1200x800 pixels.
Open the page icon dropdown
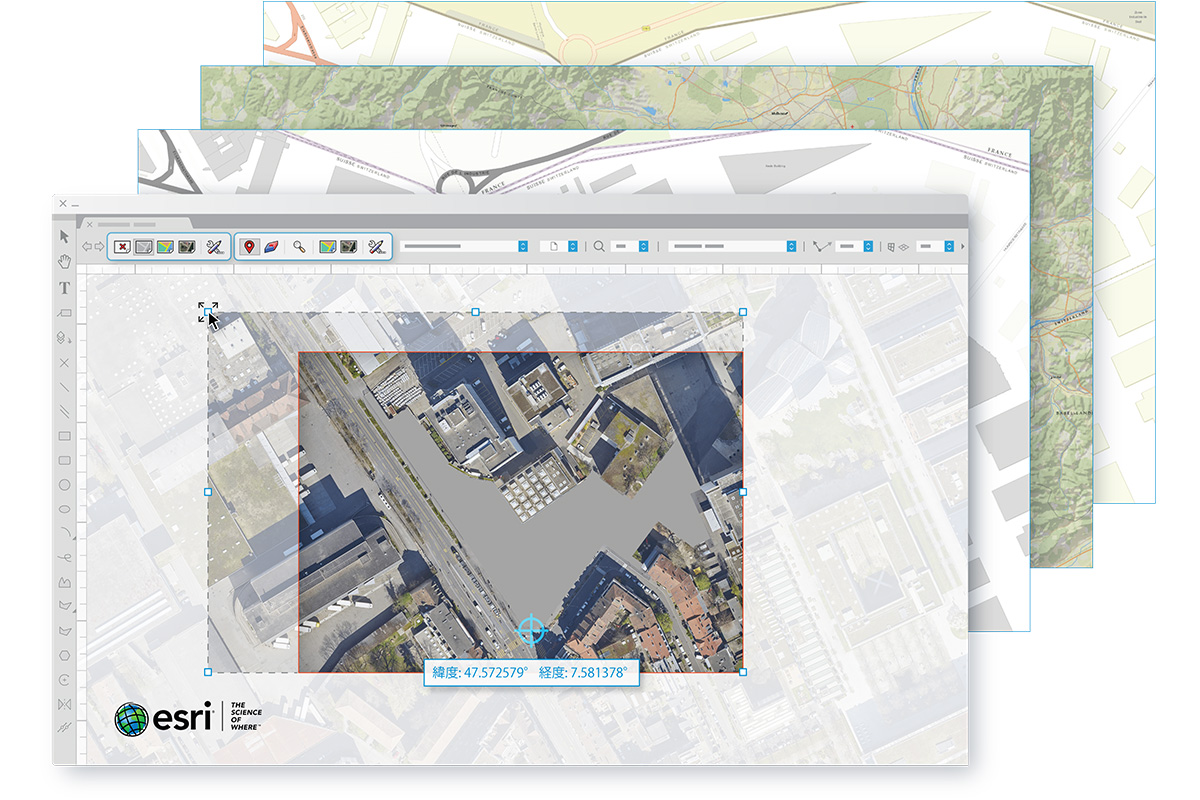(560, 246)
